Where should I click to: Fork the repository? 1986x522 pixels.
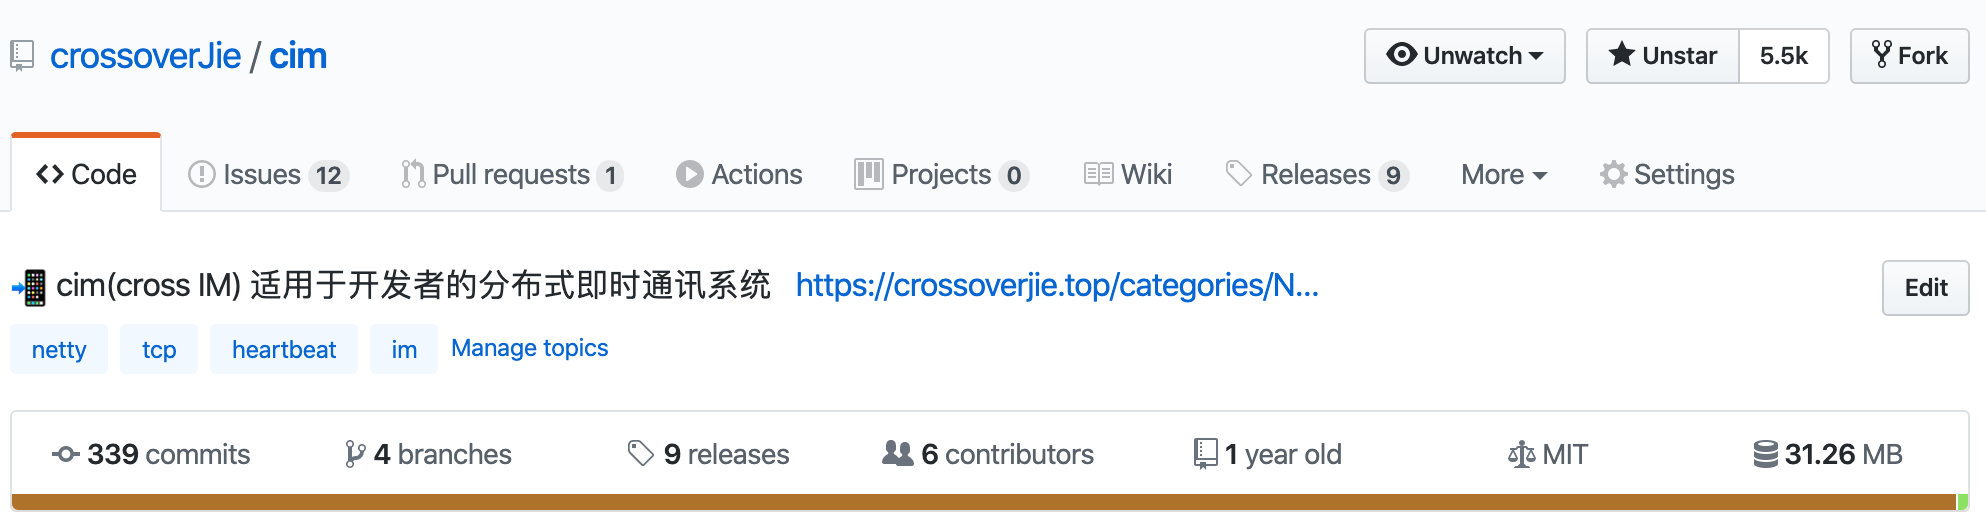(x=1910, y=56)
